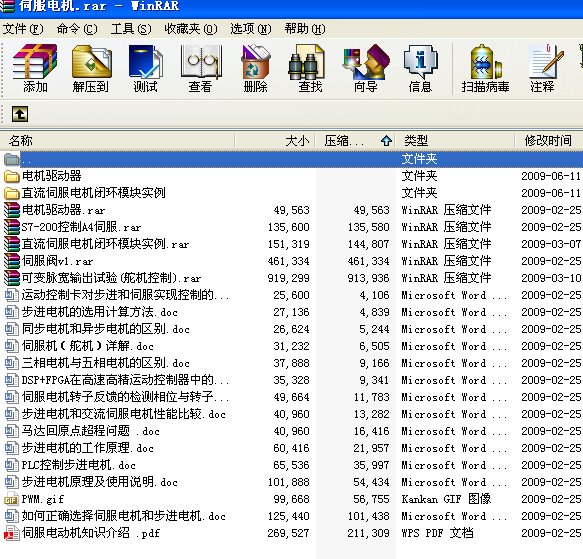Select file 步进电机和交流伺服电机性能比较.doc
This screenshot has width=583, height=559.
click(123, 414)
